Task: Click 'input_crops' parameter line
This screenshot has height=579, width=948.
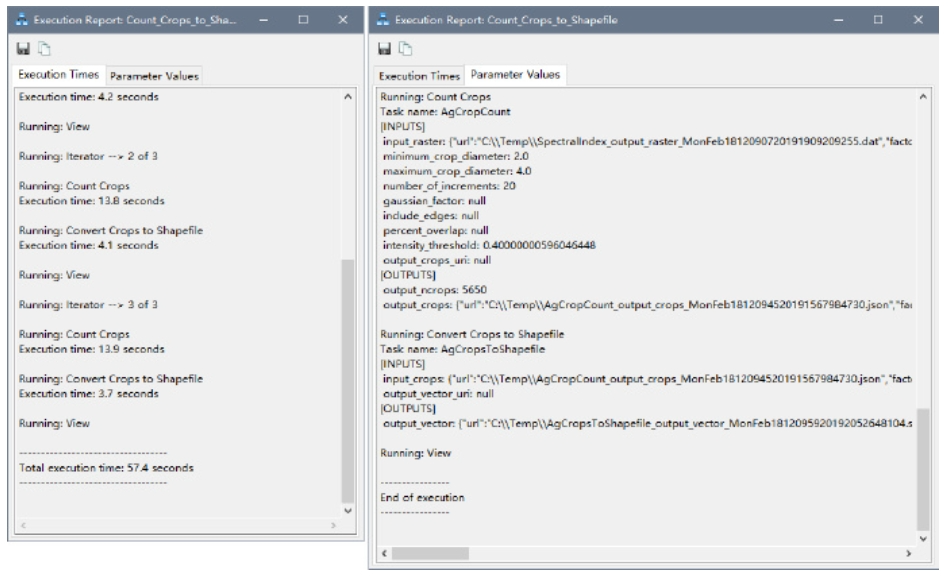Action: coord(647,379)
